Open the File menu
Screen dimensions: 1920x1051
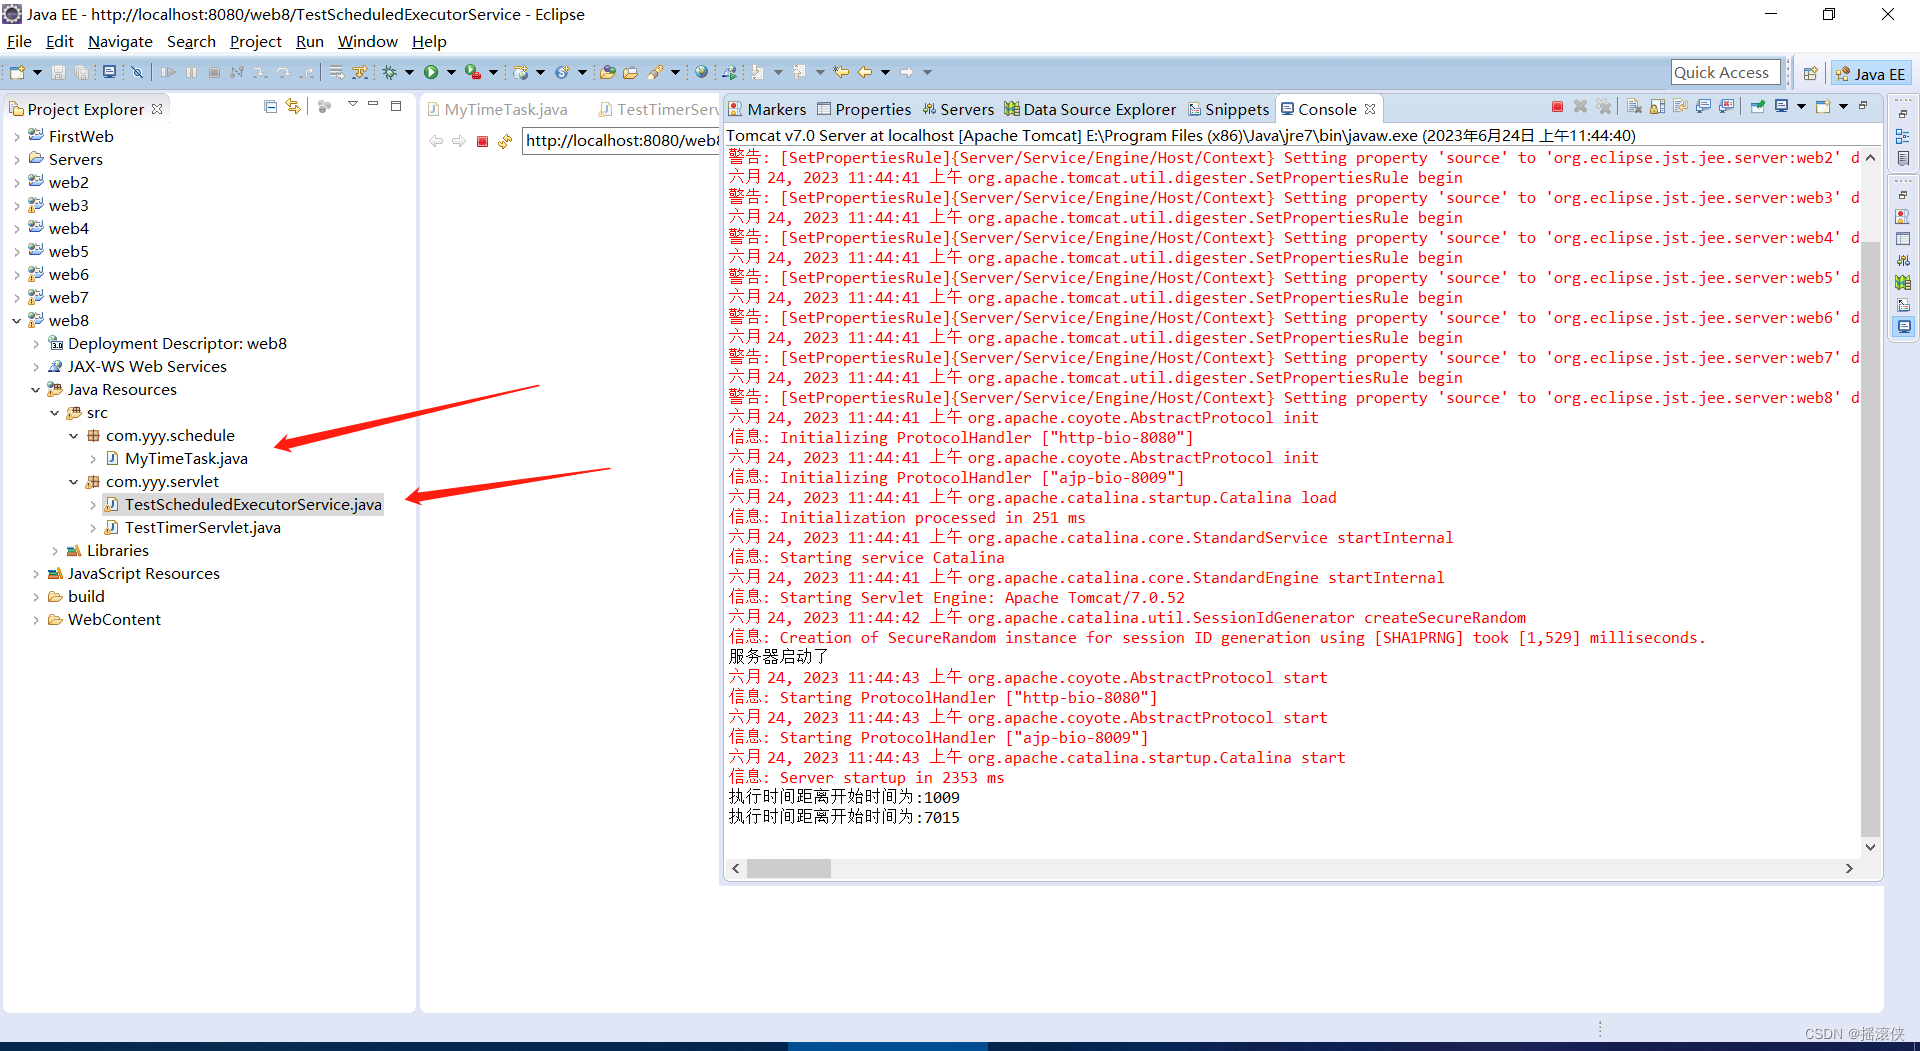coord(19,42)
